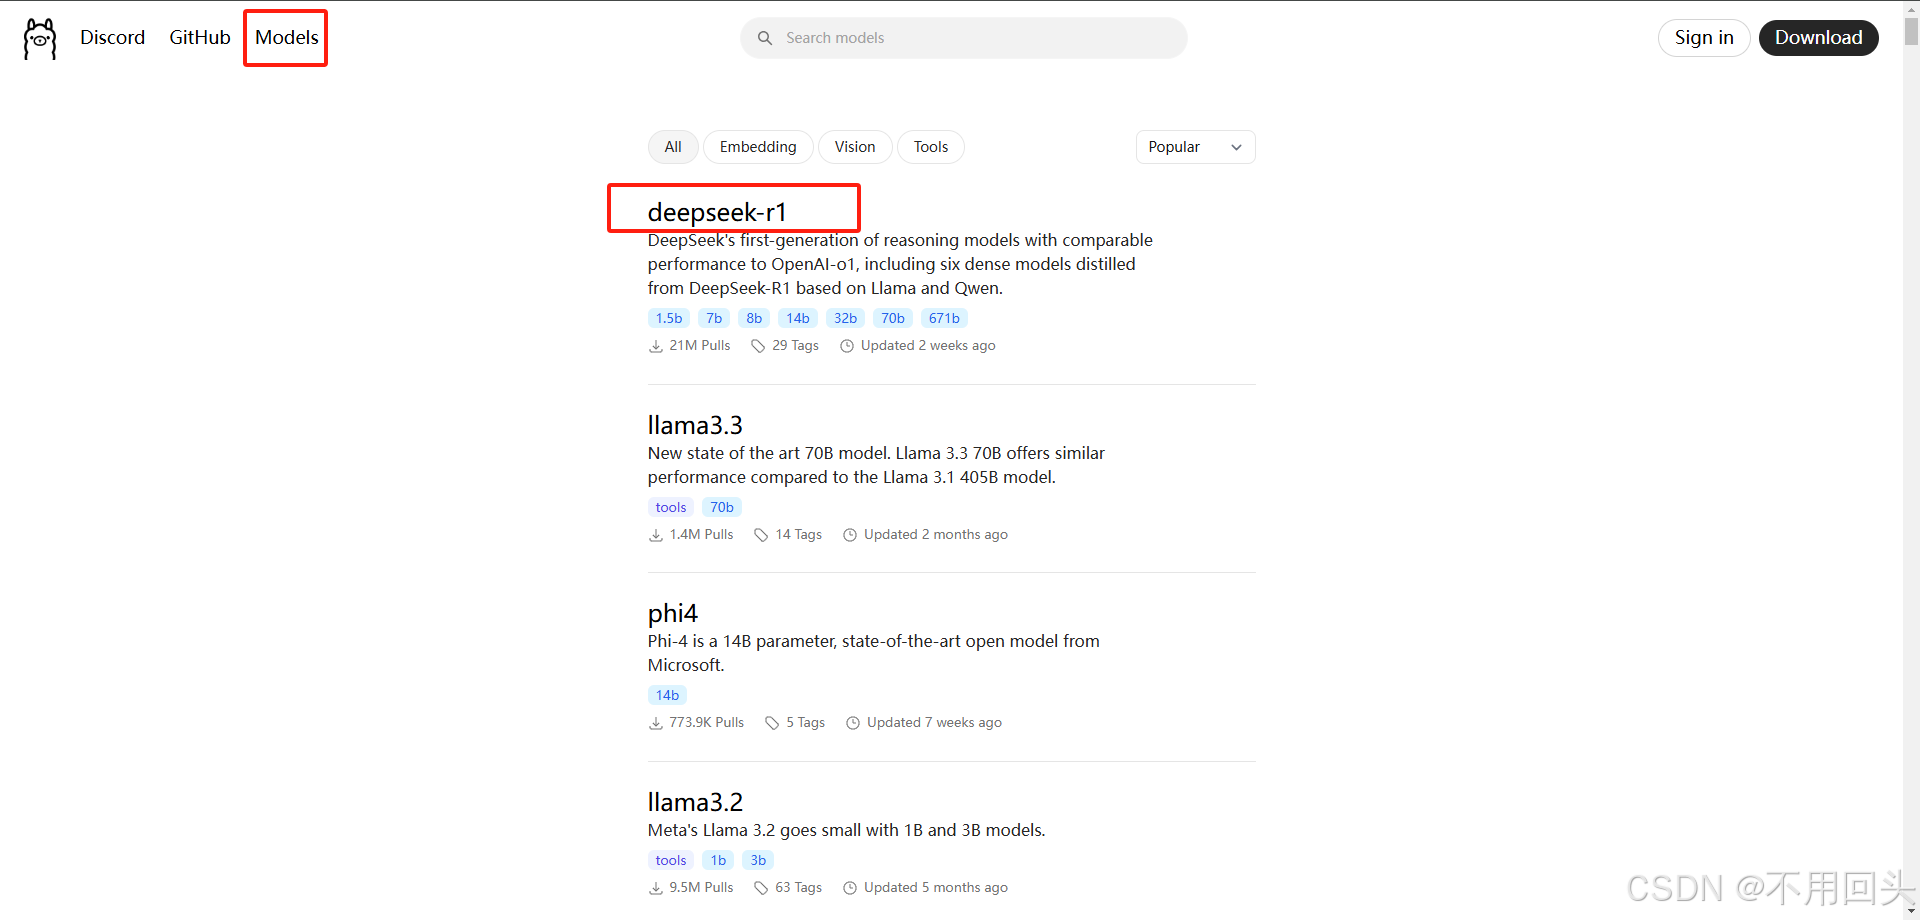Click the "5 Tags" text
Viewport: 1920px width, 920px height.
[x=806, y=723]
